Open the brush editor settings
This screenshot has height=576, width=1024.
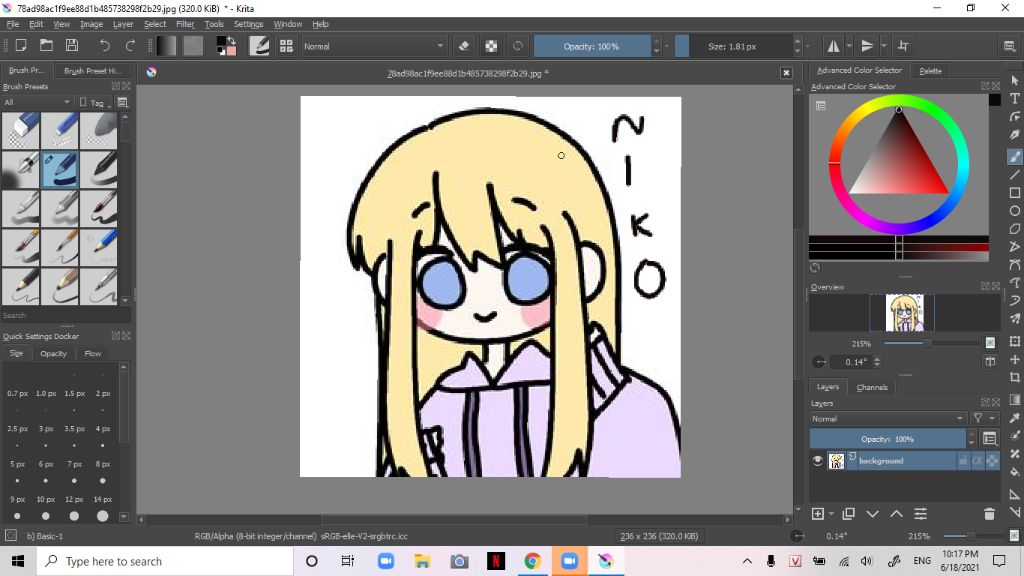point(259,46)
